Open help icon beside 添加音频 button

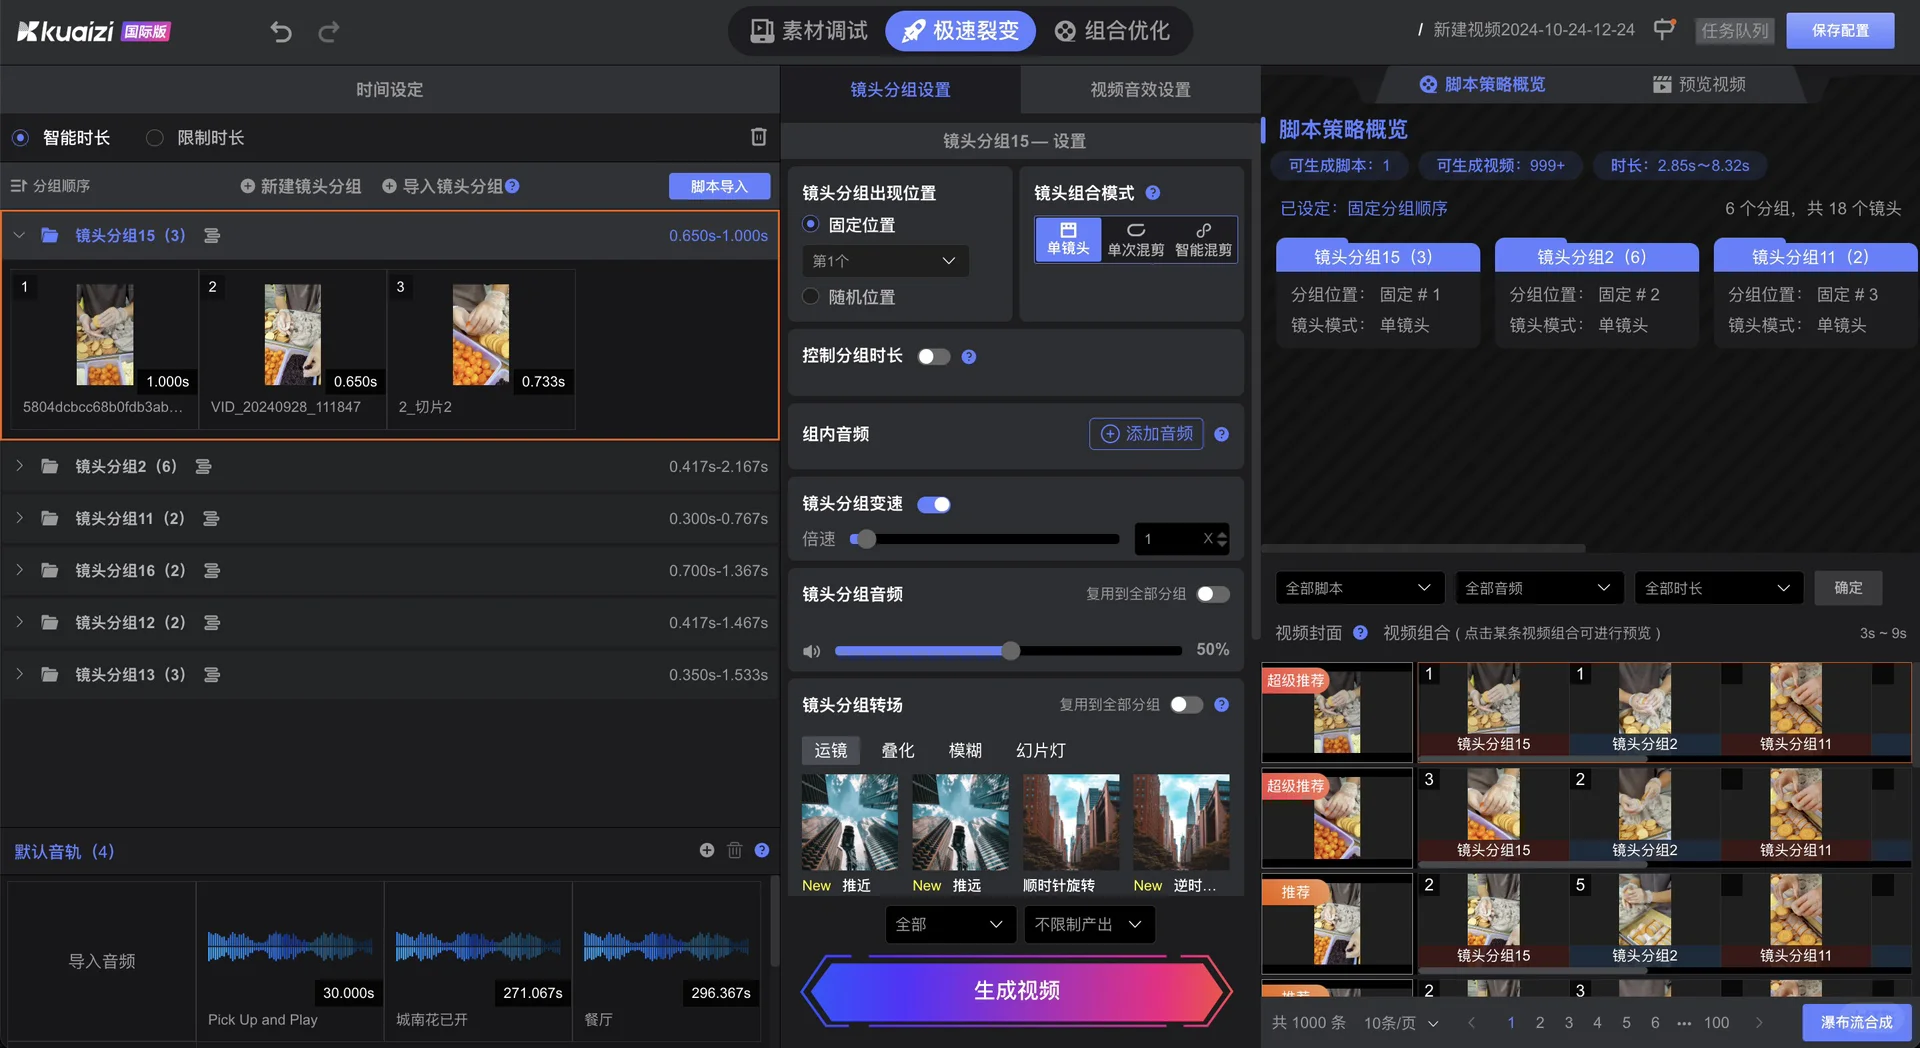[1222, 435]
